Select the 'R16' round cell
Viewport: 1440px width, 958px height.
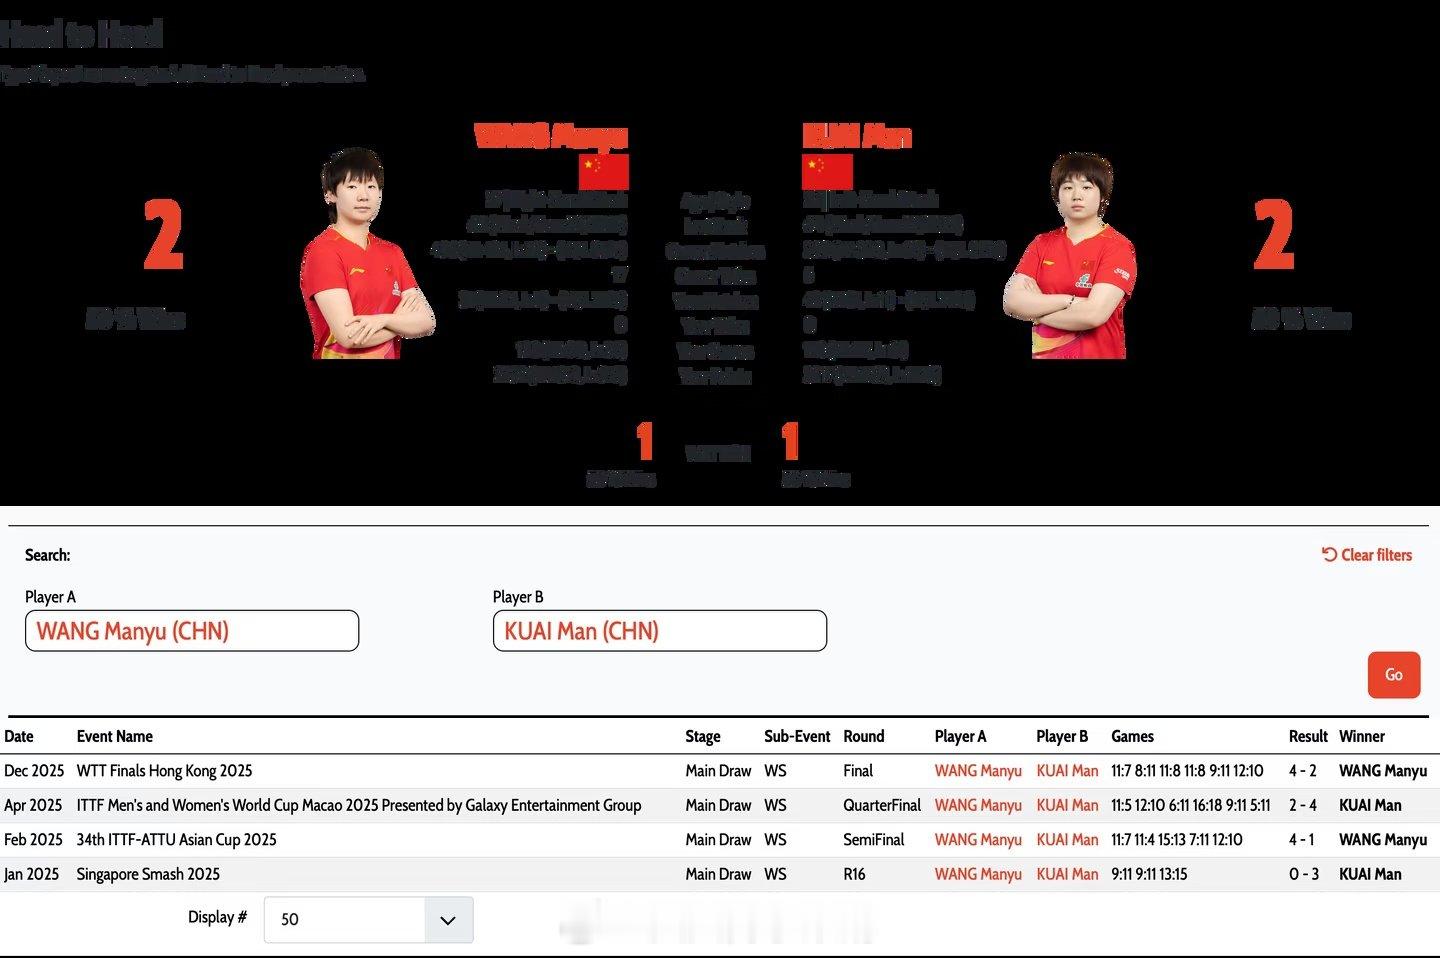854,874
